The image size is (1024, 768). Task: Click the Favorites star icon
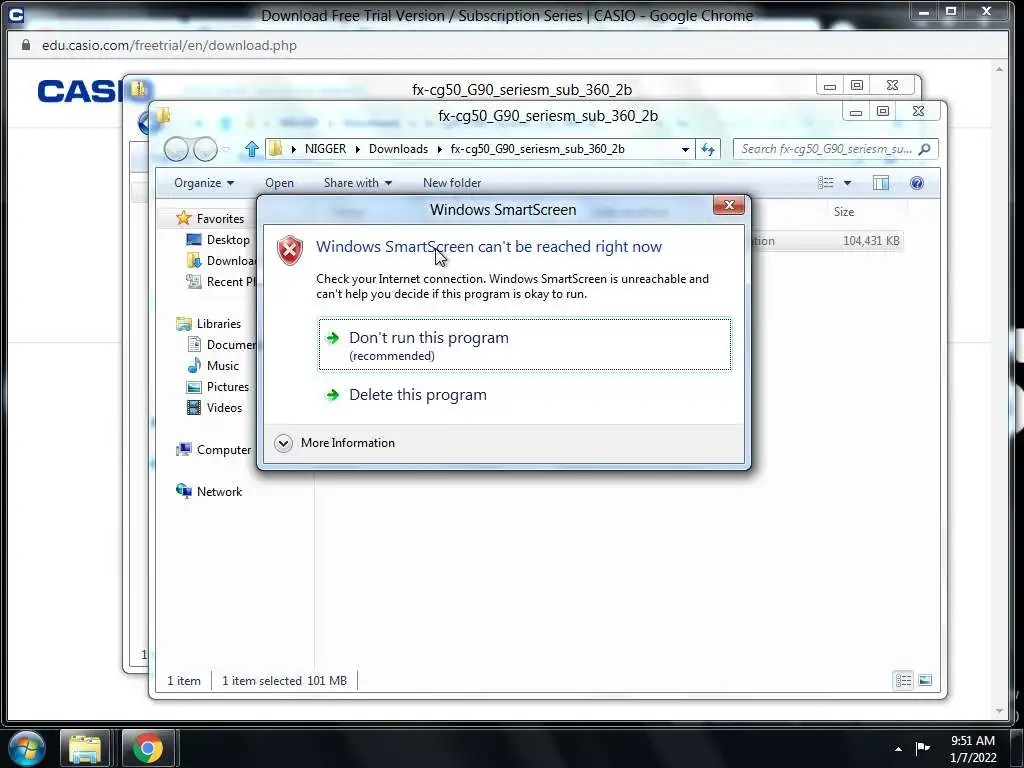coord(184,217)
